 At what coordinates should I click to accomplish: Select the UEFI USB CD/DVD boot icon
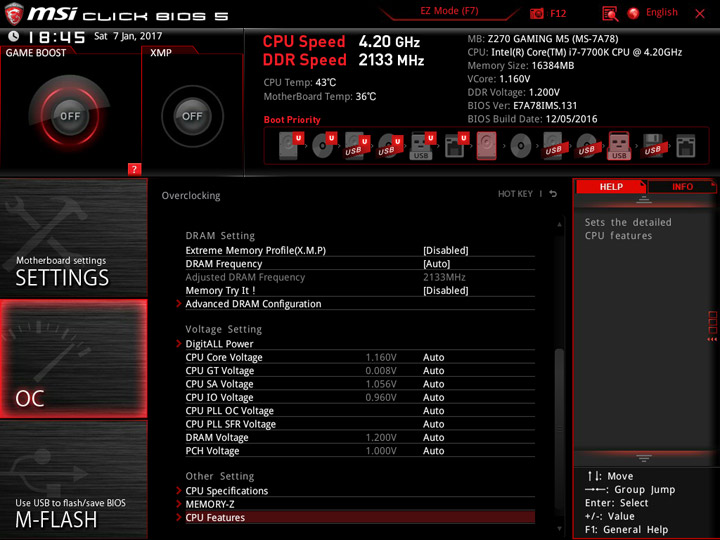click(390, 146)
